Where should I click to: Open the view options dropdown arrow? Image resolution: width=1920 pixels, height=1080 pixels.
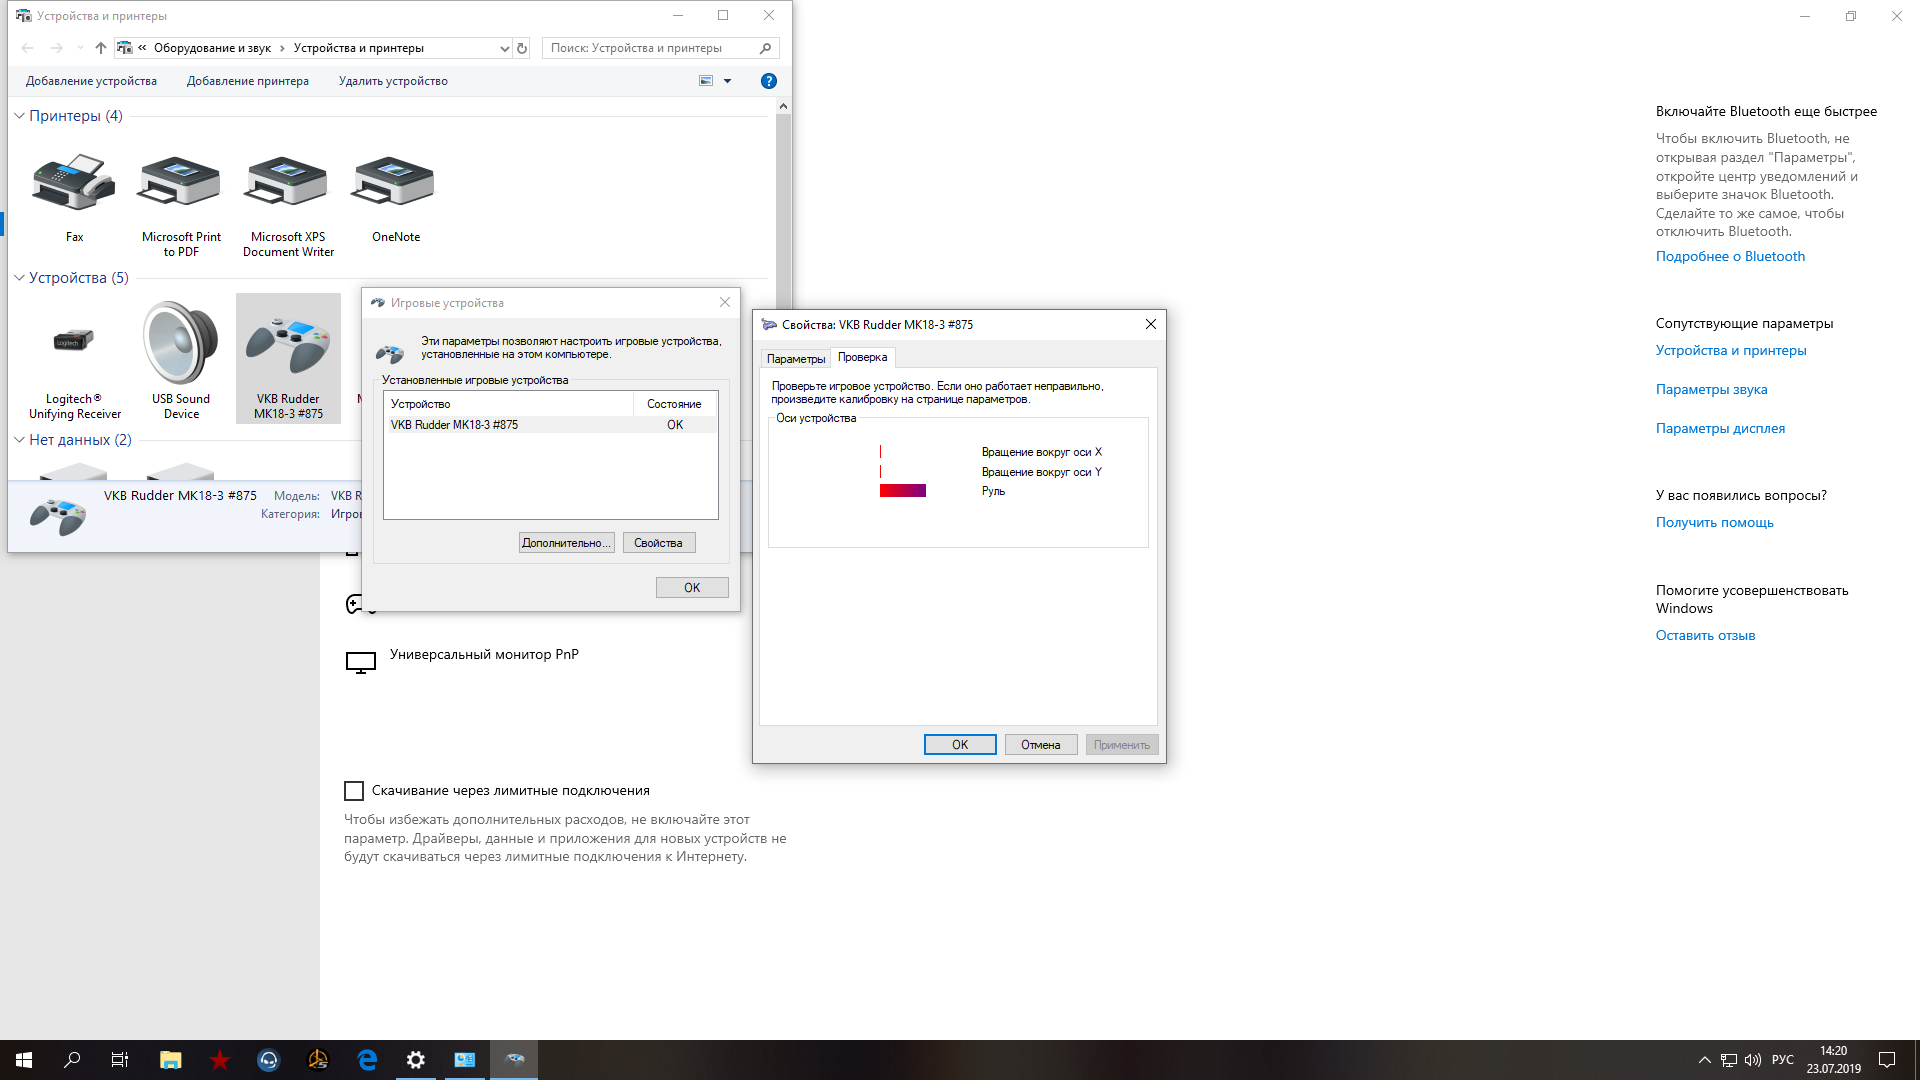(727, 81)
